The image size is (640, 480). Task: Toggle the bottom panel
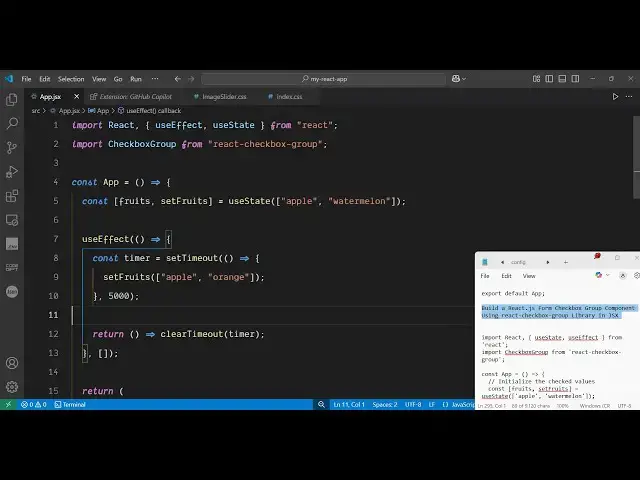[562, 79]
